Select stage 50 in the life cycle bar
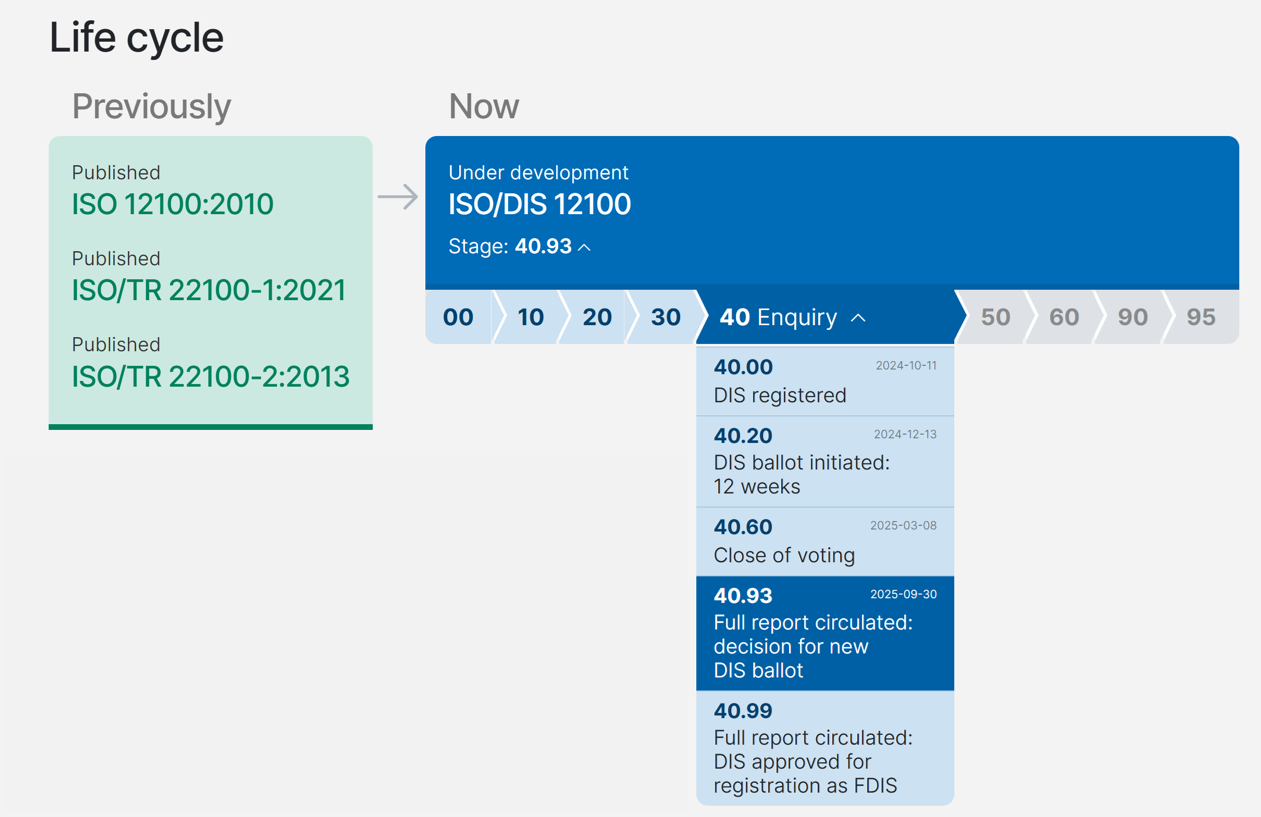 [995, 317]
